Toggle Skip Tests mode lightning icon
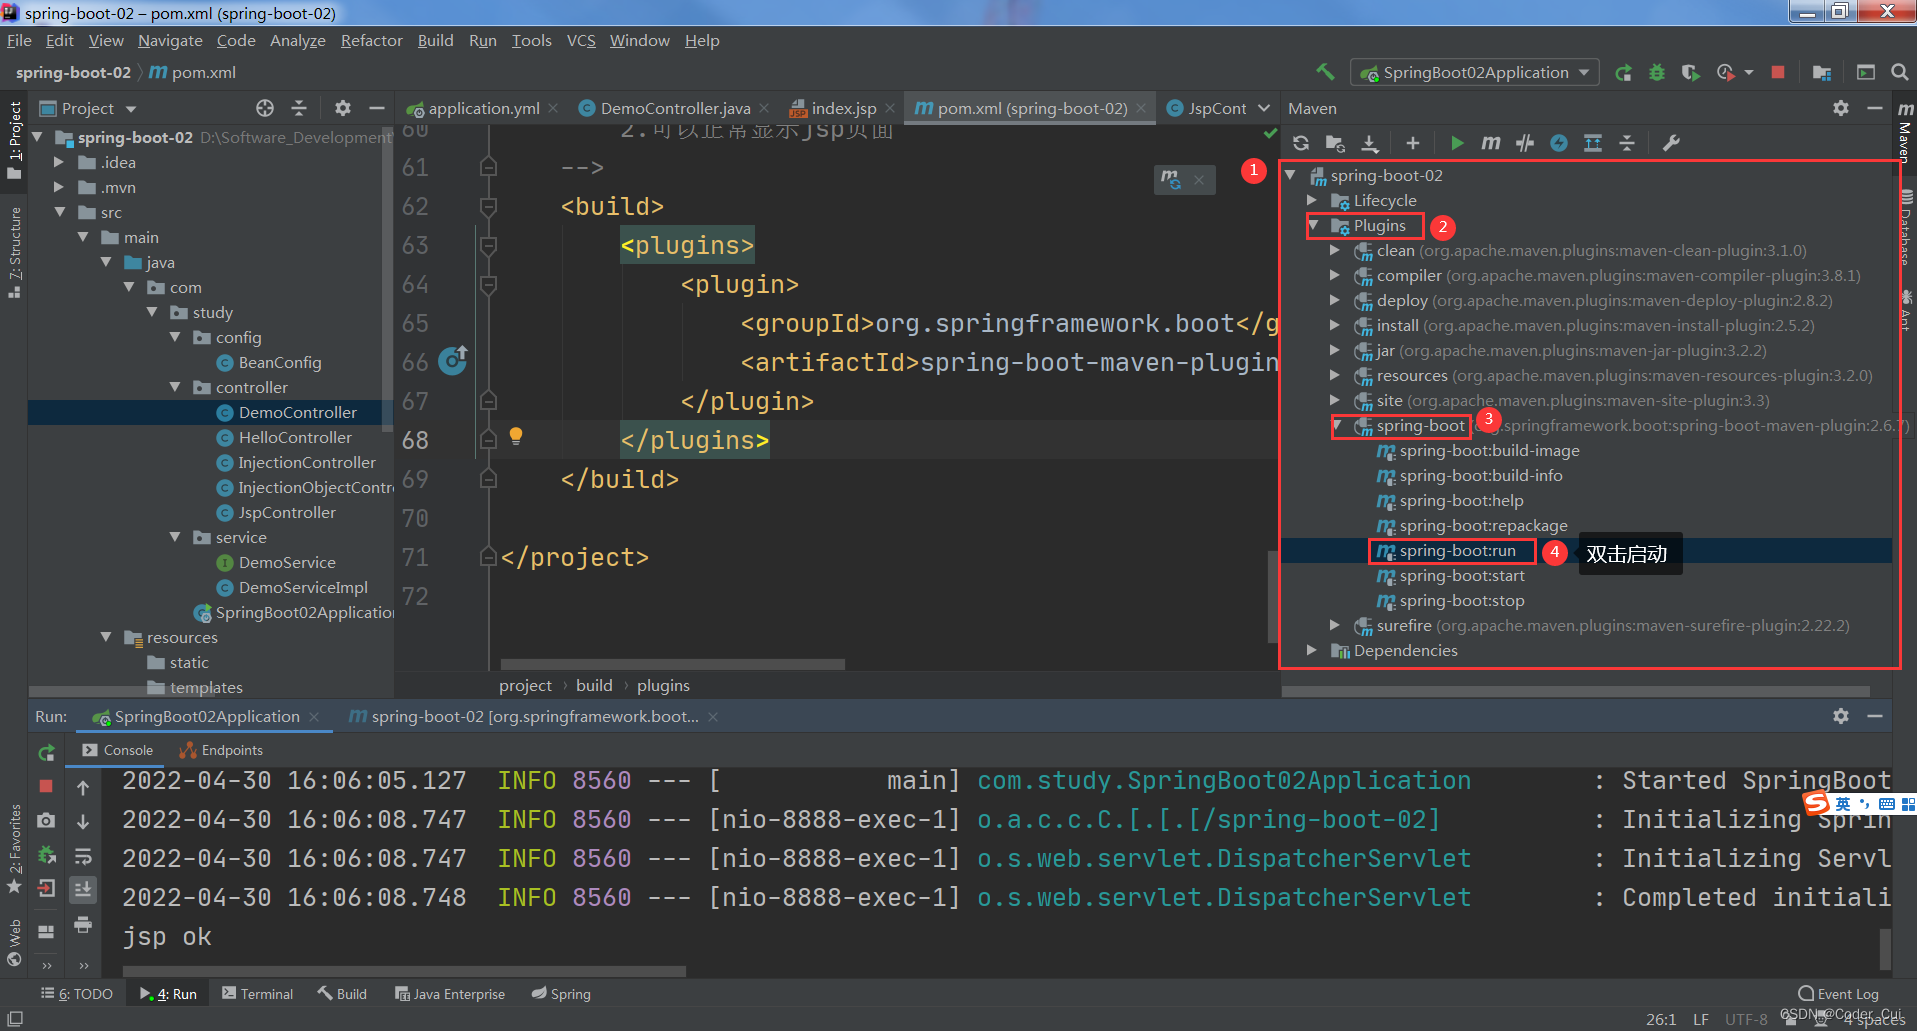Viewport: 1917px width, 1031px height. pos(1559,143)
